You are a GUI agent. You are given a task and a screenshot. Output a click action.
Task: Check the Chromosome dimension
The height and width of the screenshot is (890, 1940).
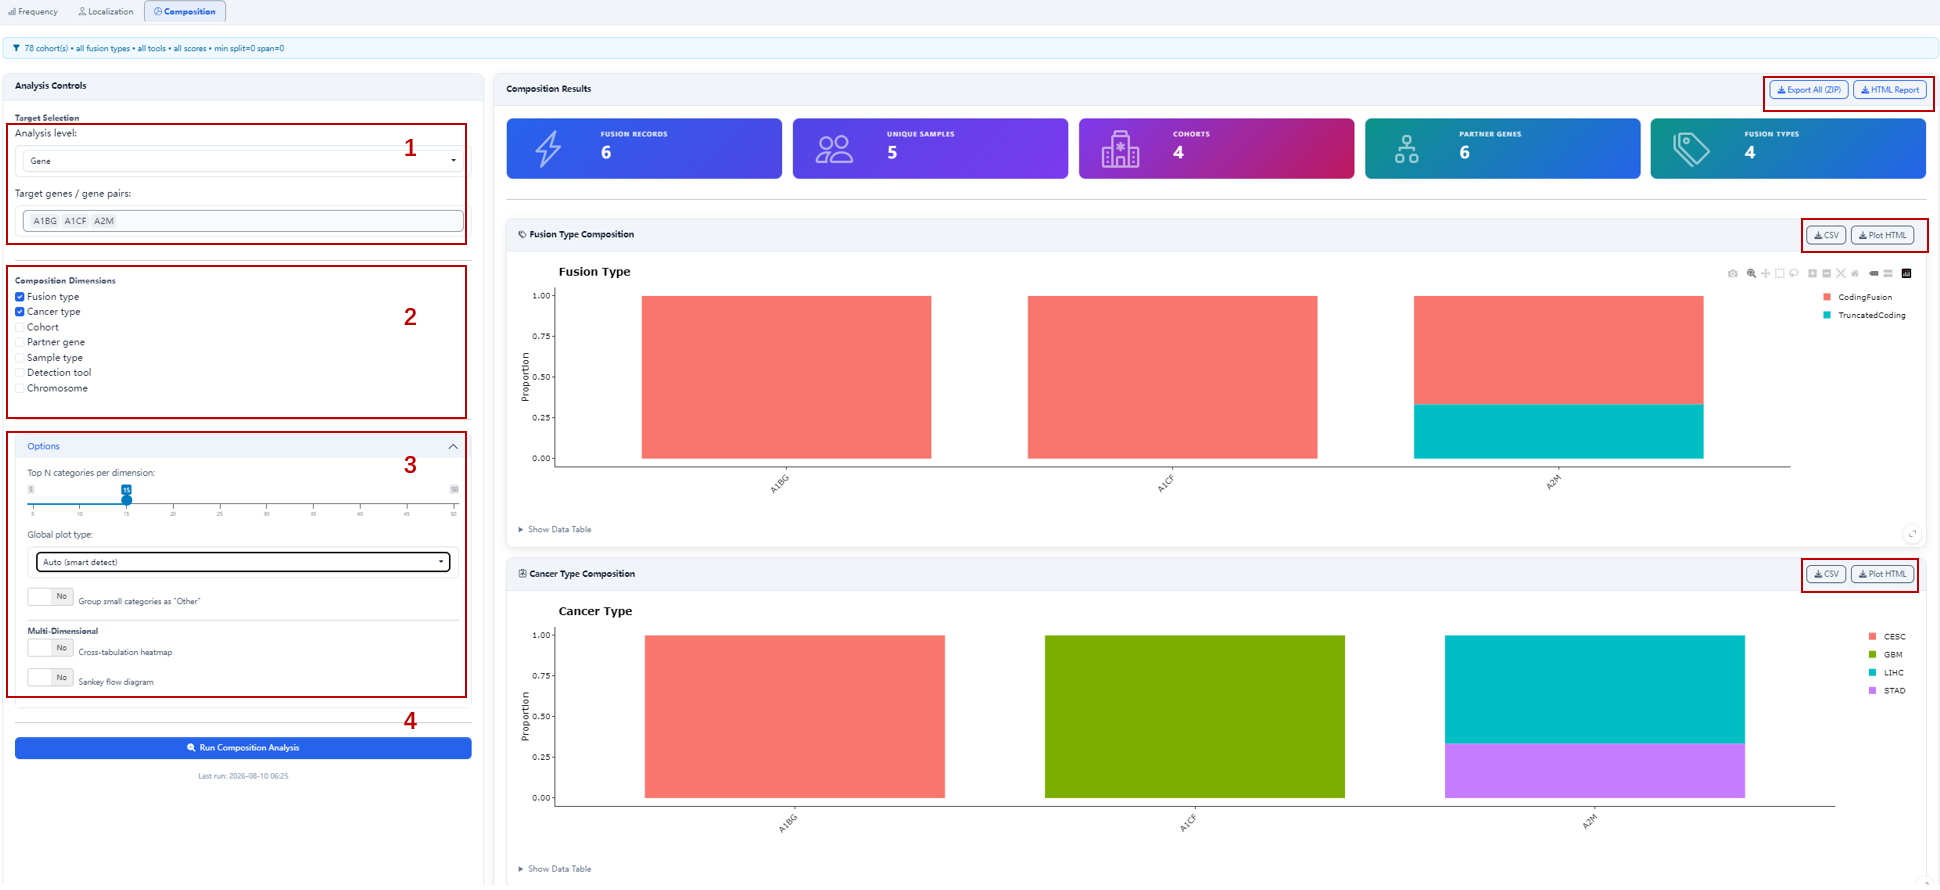(20, 388)
